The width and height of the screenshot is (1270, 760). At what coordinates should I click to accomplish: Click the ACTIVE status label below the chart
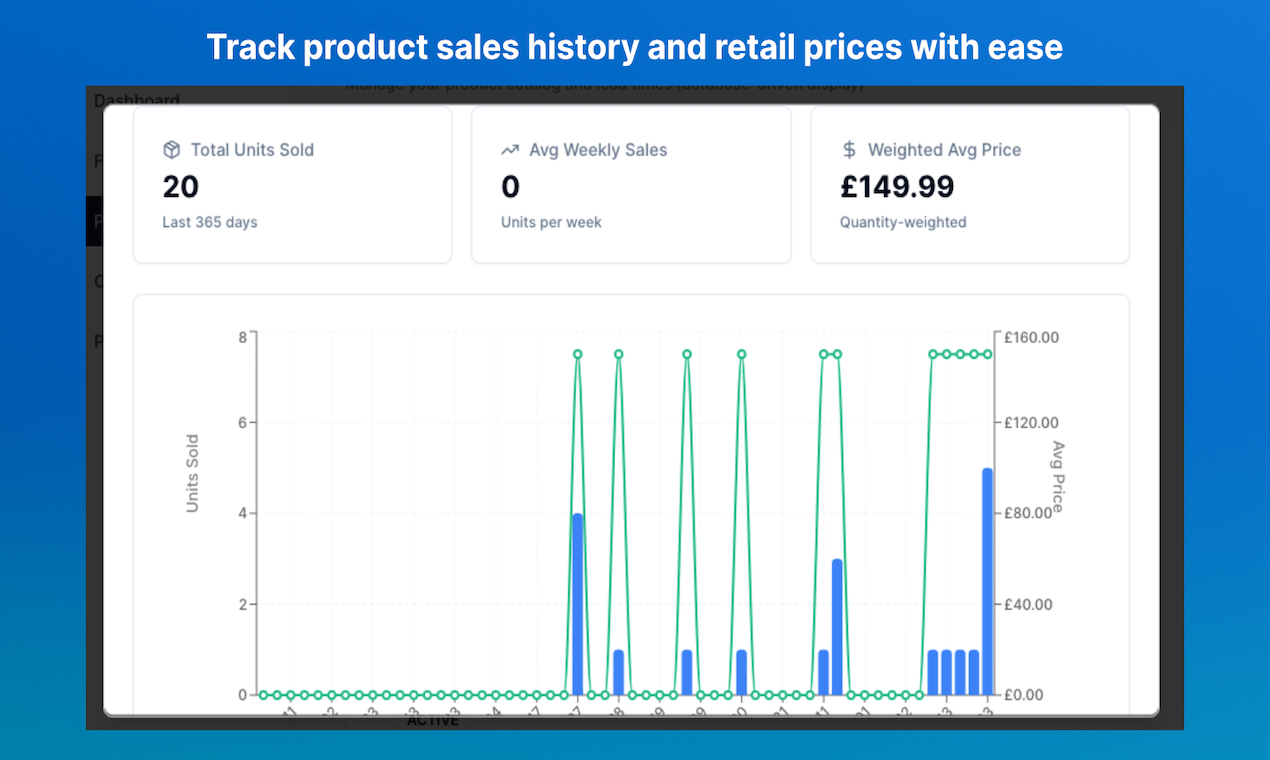point(433,721)
